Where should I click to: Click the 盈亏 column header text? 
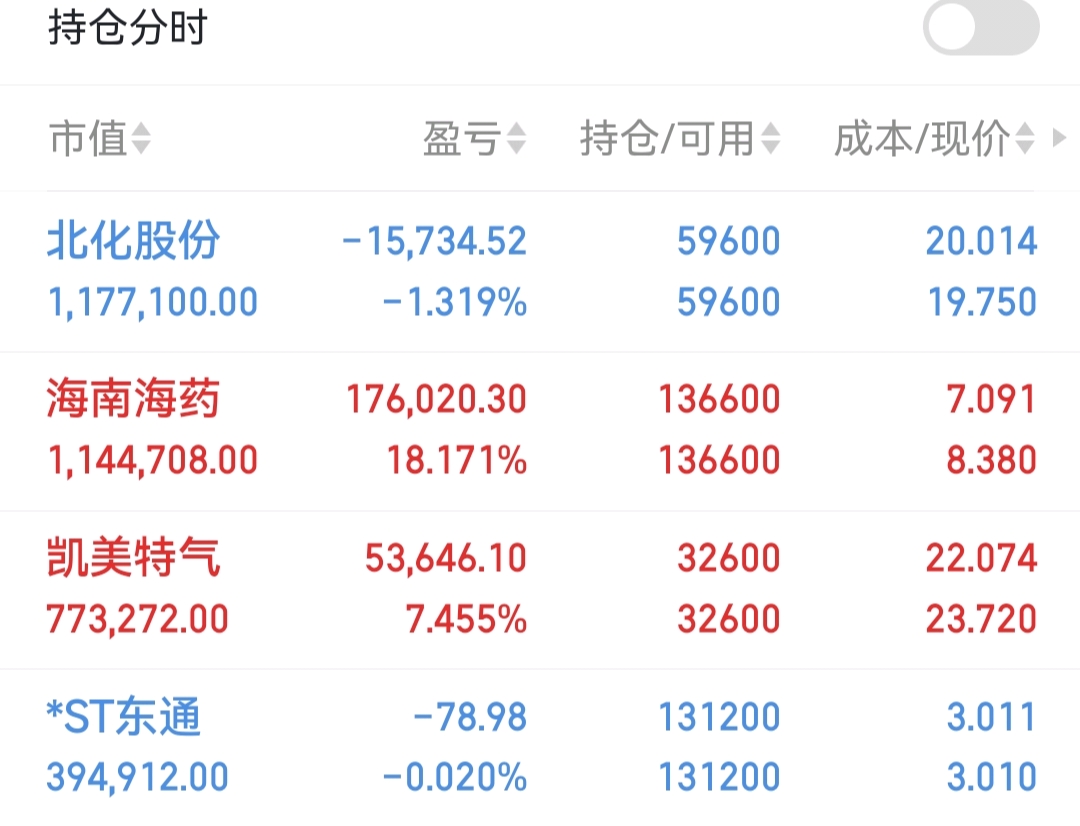point(462,138)
